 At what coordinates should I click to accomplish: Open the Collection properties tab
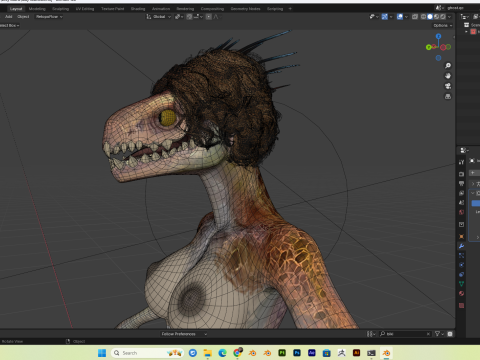click(x=461, y=224)
